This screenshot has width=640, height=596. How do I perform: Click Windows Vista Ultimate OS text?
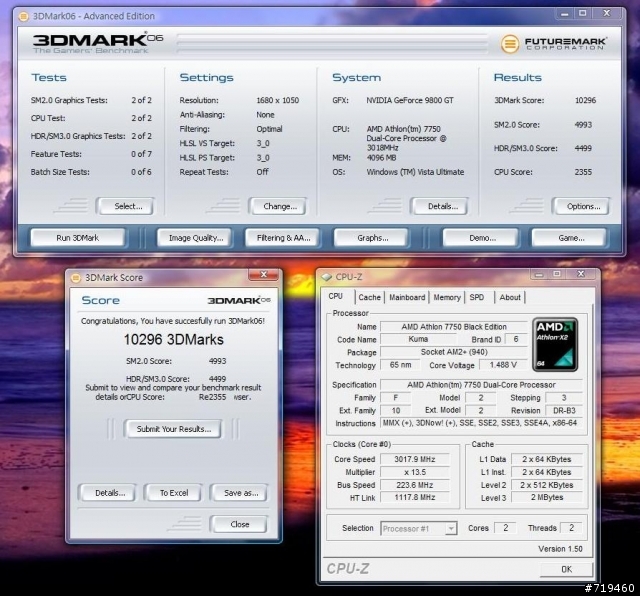pyautogui.click(x=415, y=172)
